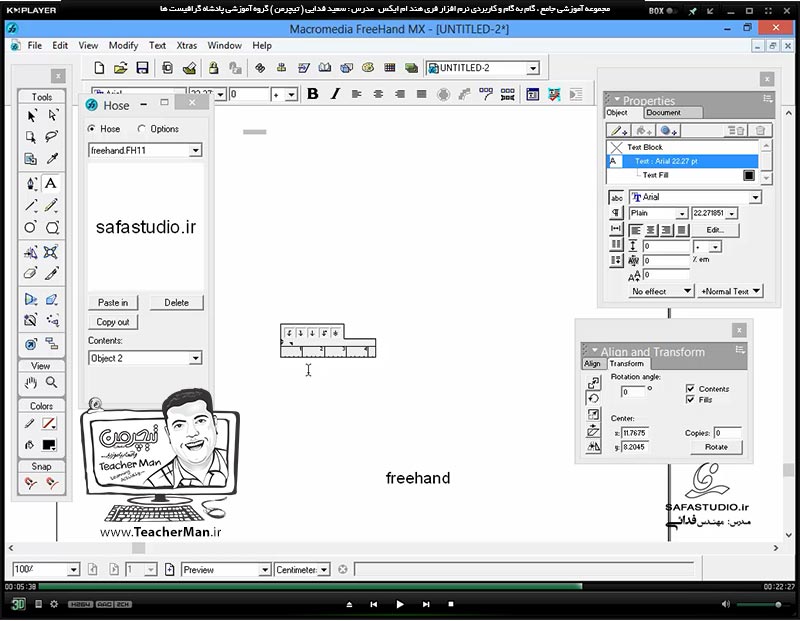The image size is (800, 621).
Task: Open the Modify menu
Action: tap(123, 45)
